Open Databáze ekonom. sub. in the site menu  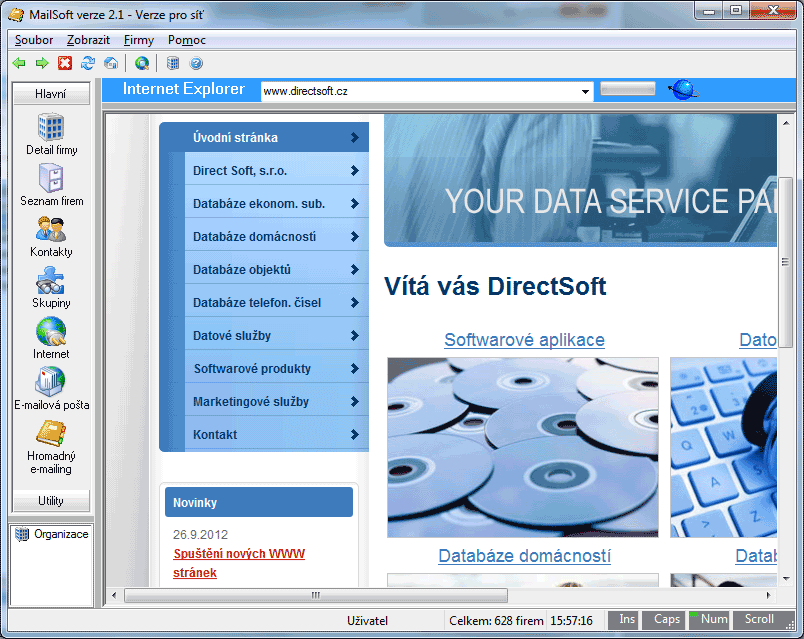click(276, 204)
